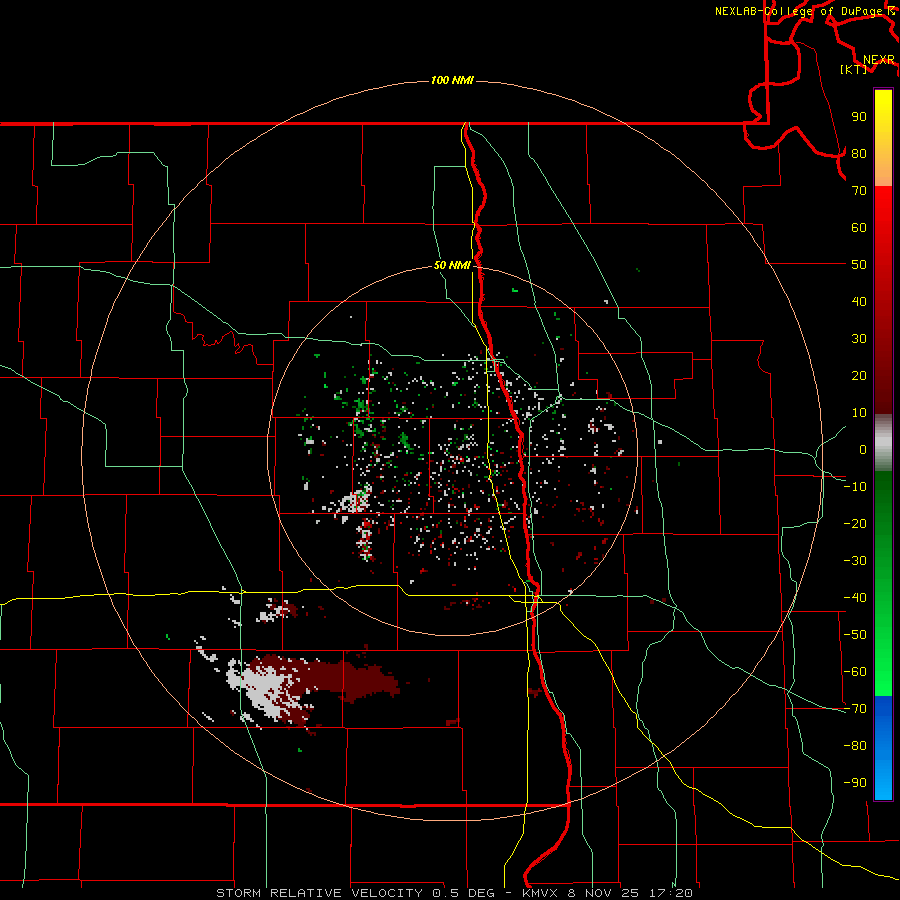900x900 pixels.
Task: Click the -10 scale value
Action: [x=855, y=487]
